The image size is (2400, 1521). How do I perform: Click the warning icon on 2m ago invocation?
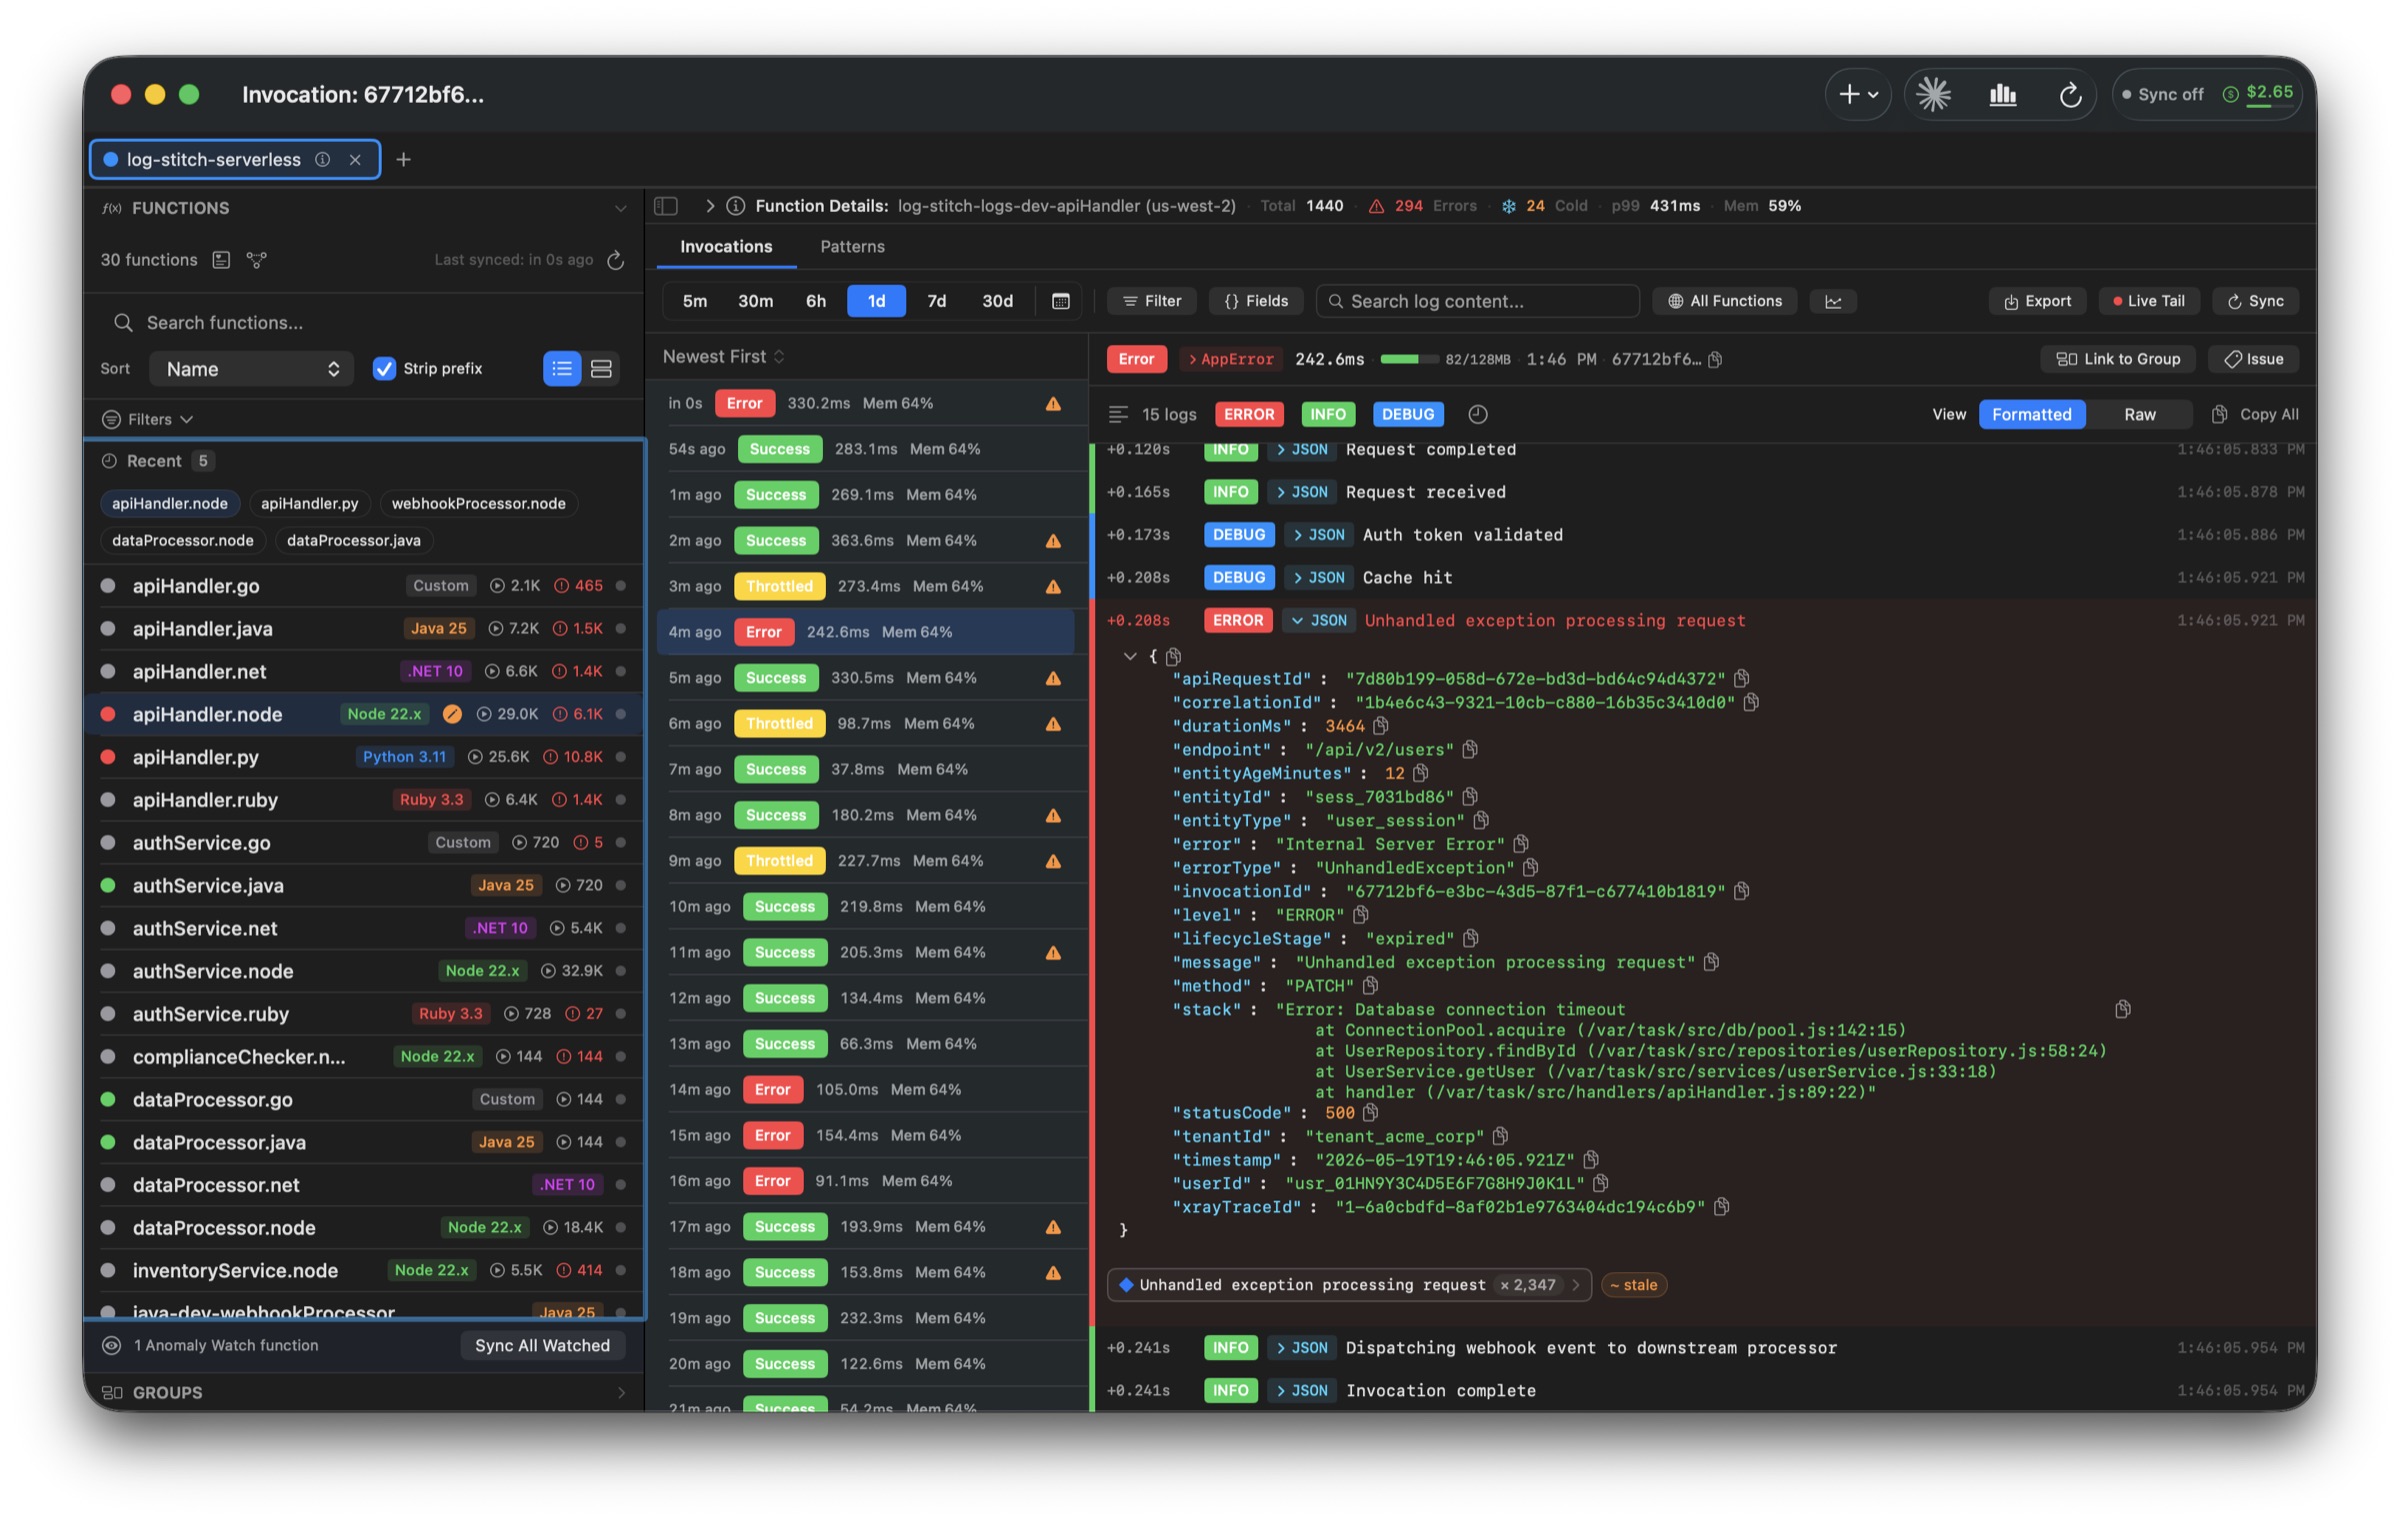(1053, 540)
